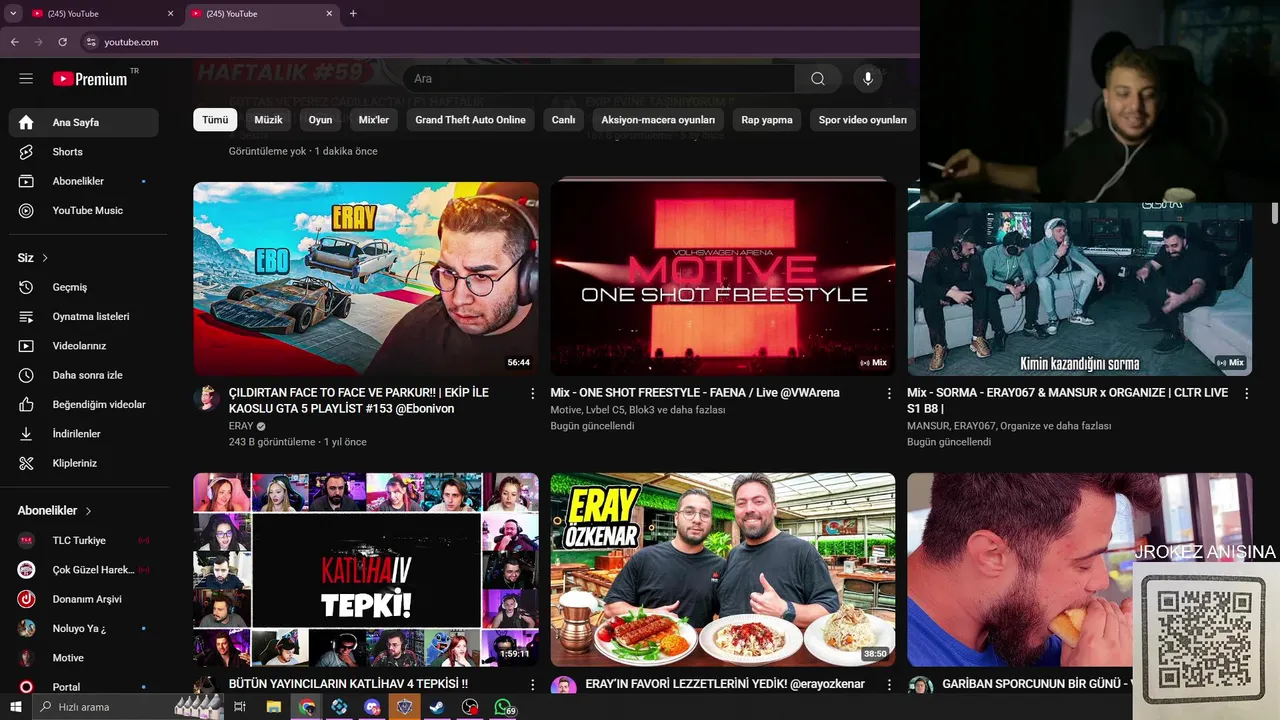Open Çok Güzel Hareketler channel
The width and height of the screenshot is (1280, 720).
[84, 570]
